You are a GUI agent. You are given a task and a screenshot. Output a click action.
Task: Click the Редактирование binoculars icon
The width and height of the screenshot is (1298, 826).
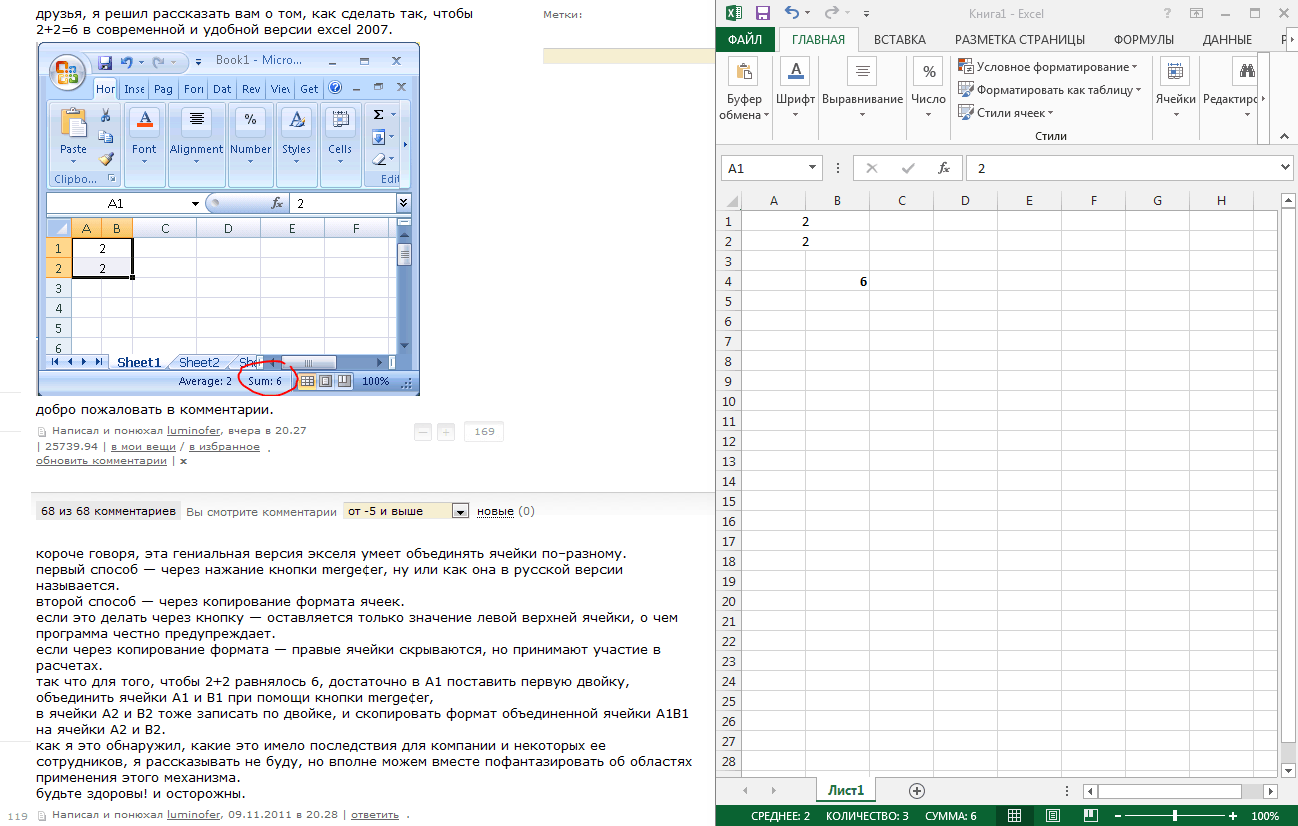tap(1246, 72)
